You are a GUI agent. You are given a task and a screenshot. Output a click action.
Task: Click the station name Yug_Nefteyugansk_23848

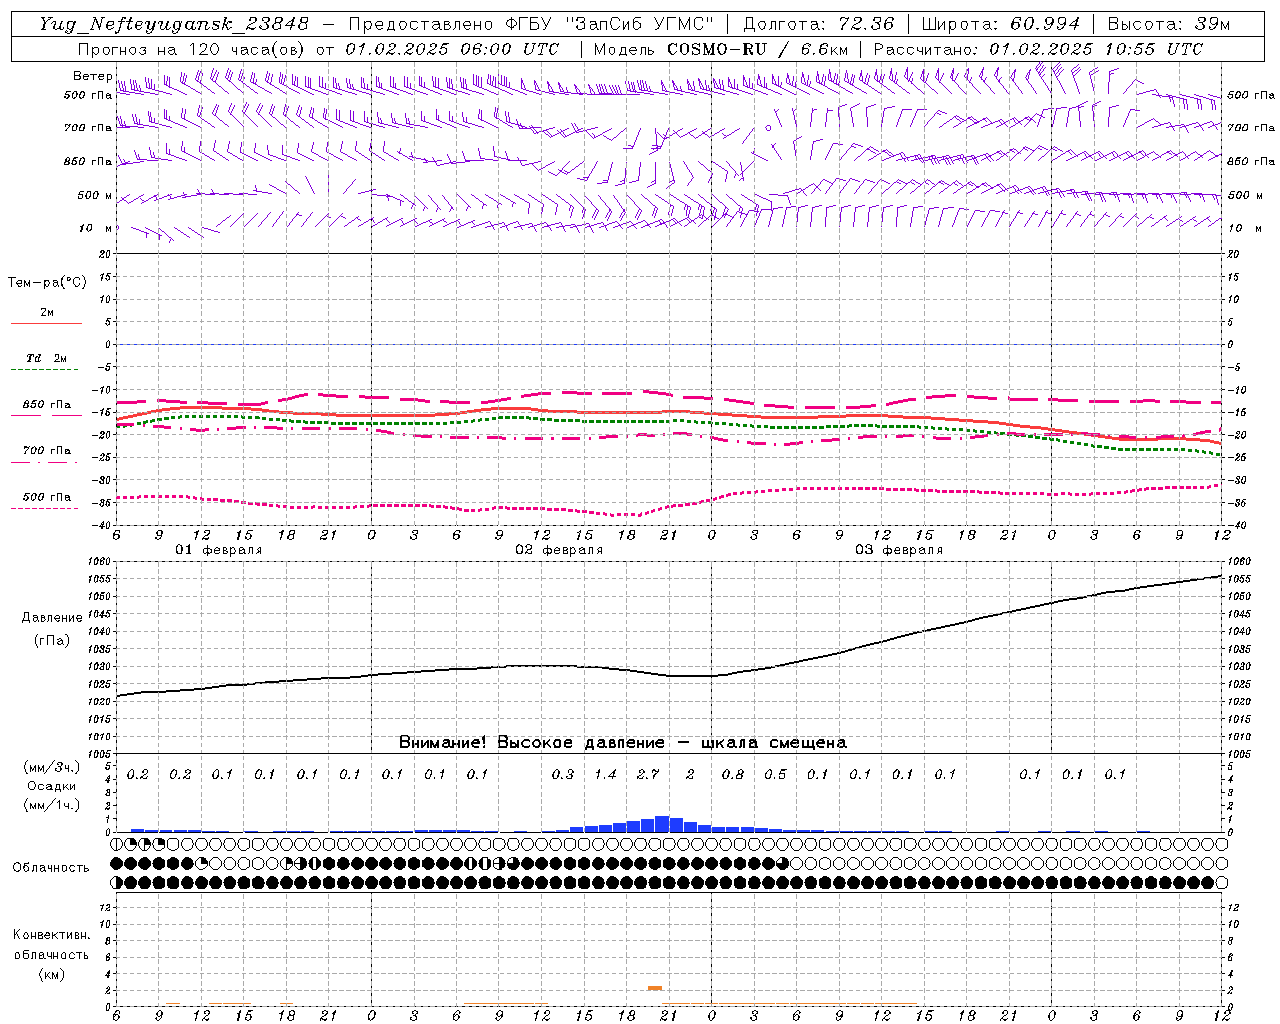pos(173,24)
